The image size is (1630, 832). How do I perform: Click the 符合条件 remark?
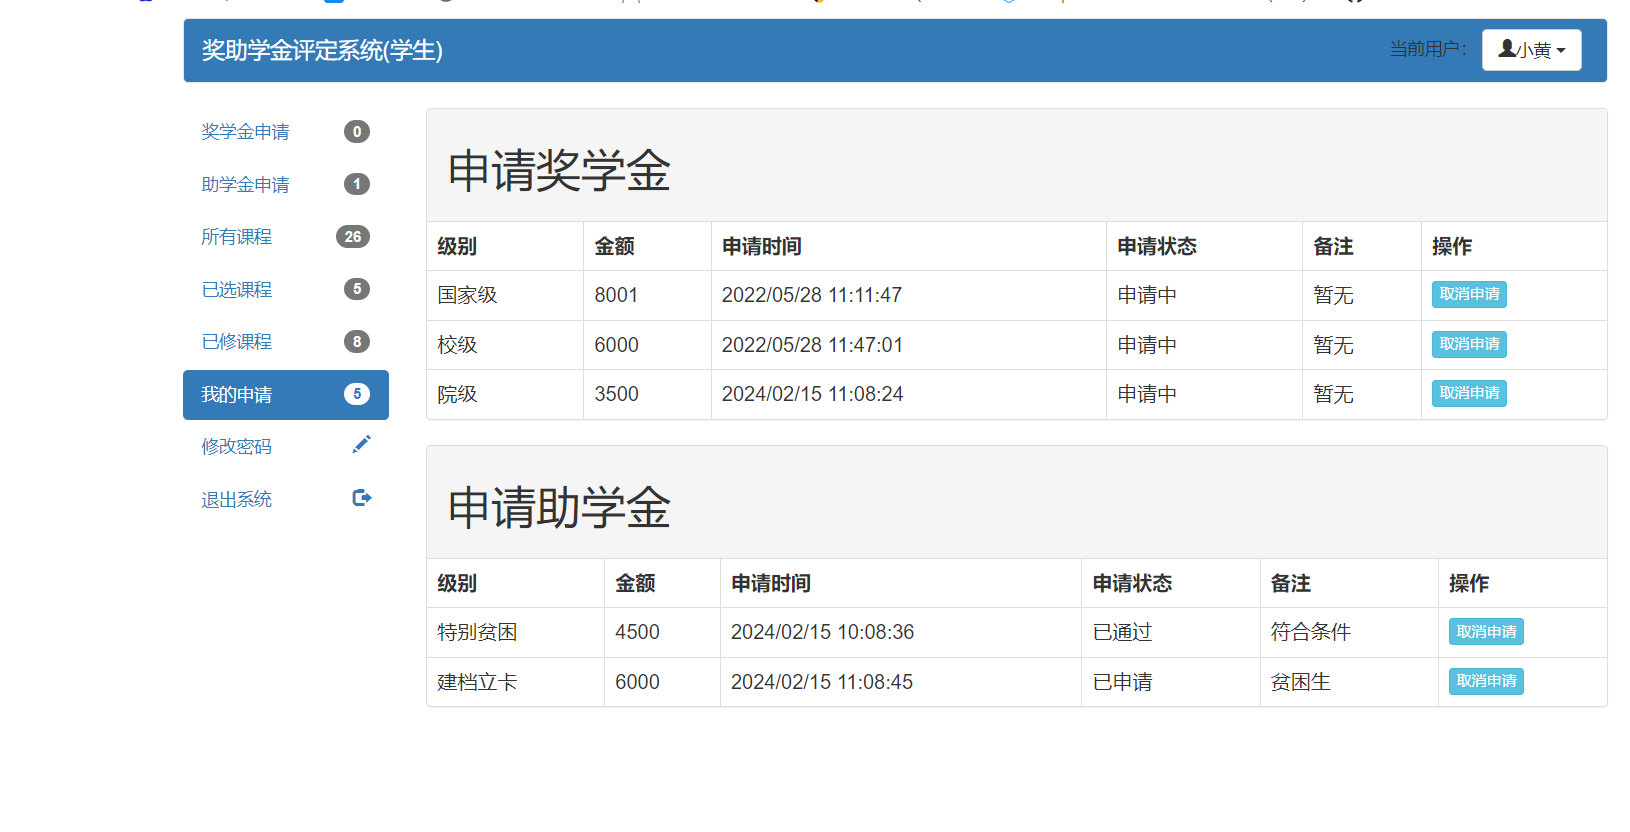tap(1310, 632)
